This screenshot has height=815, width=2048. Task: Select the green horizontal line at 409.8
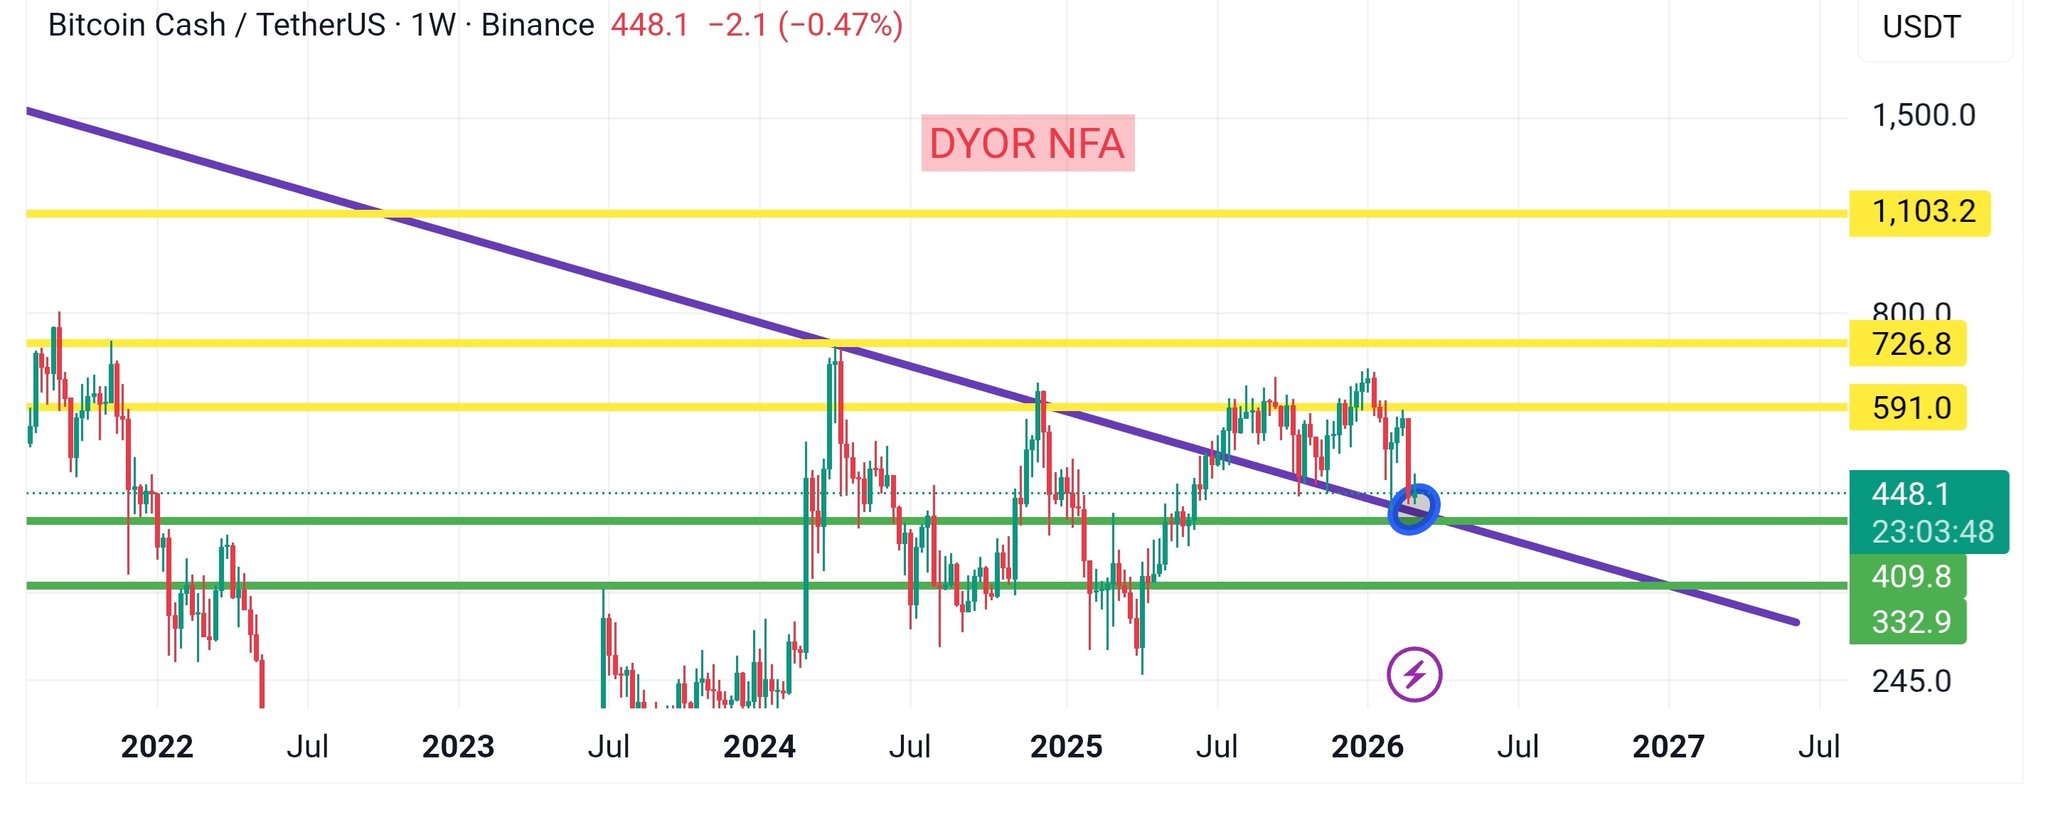click(936, 521)
